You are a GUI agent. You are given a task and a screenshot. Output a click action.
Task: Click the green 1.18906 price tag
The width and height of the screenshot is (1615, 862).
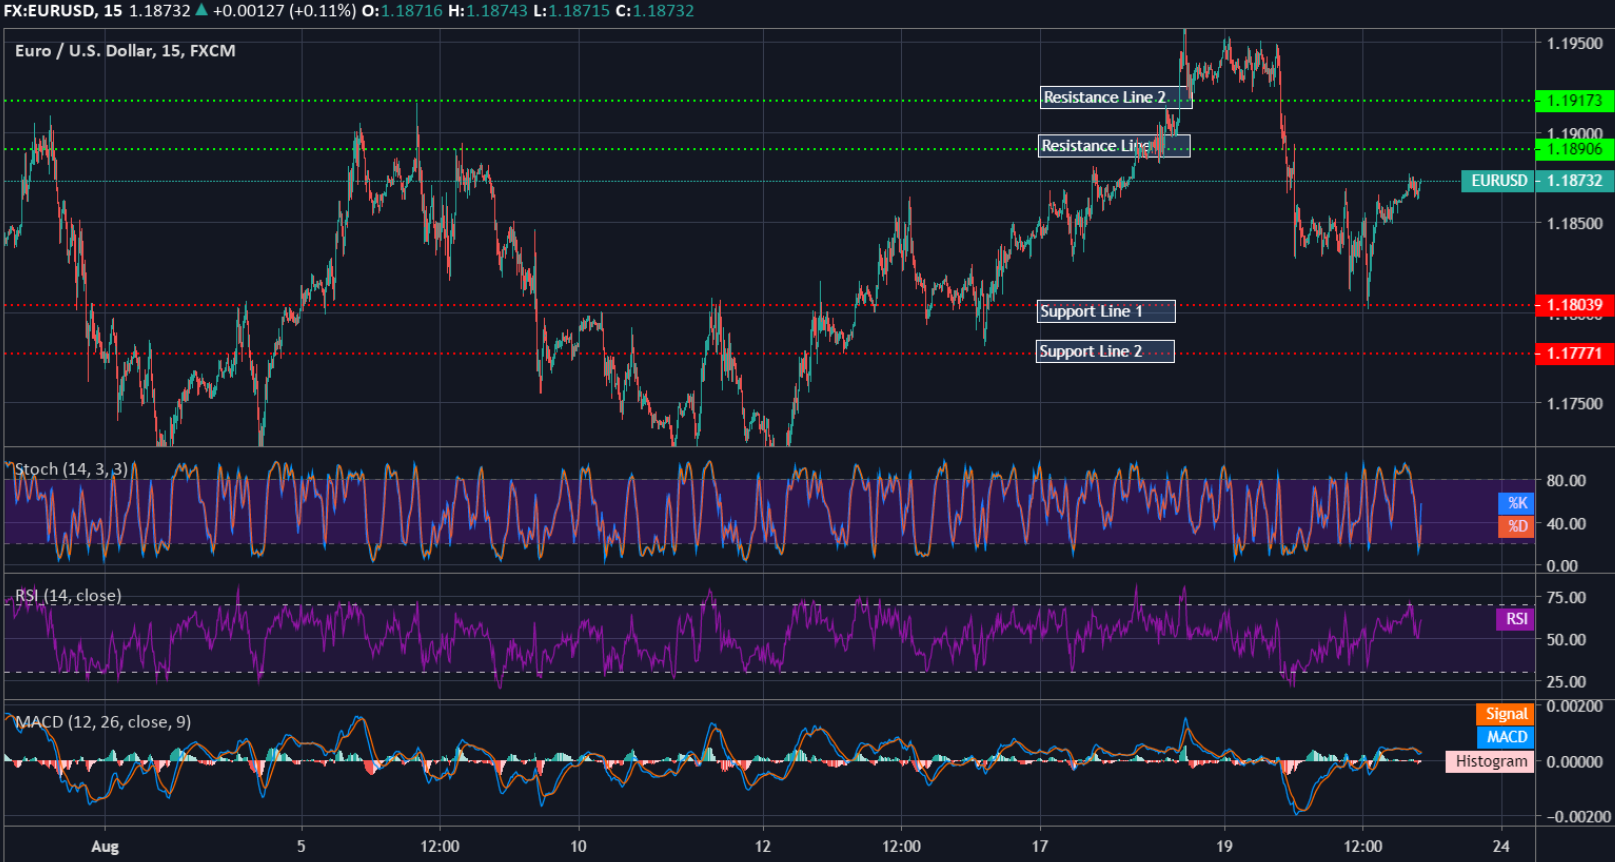1574,149
